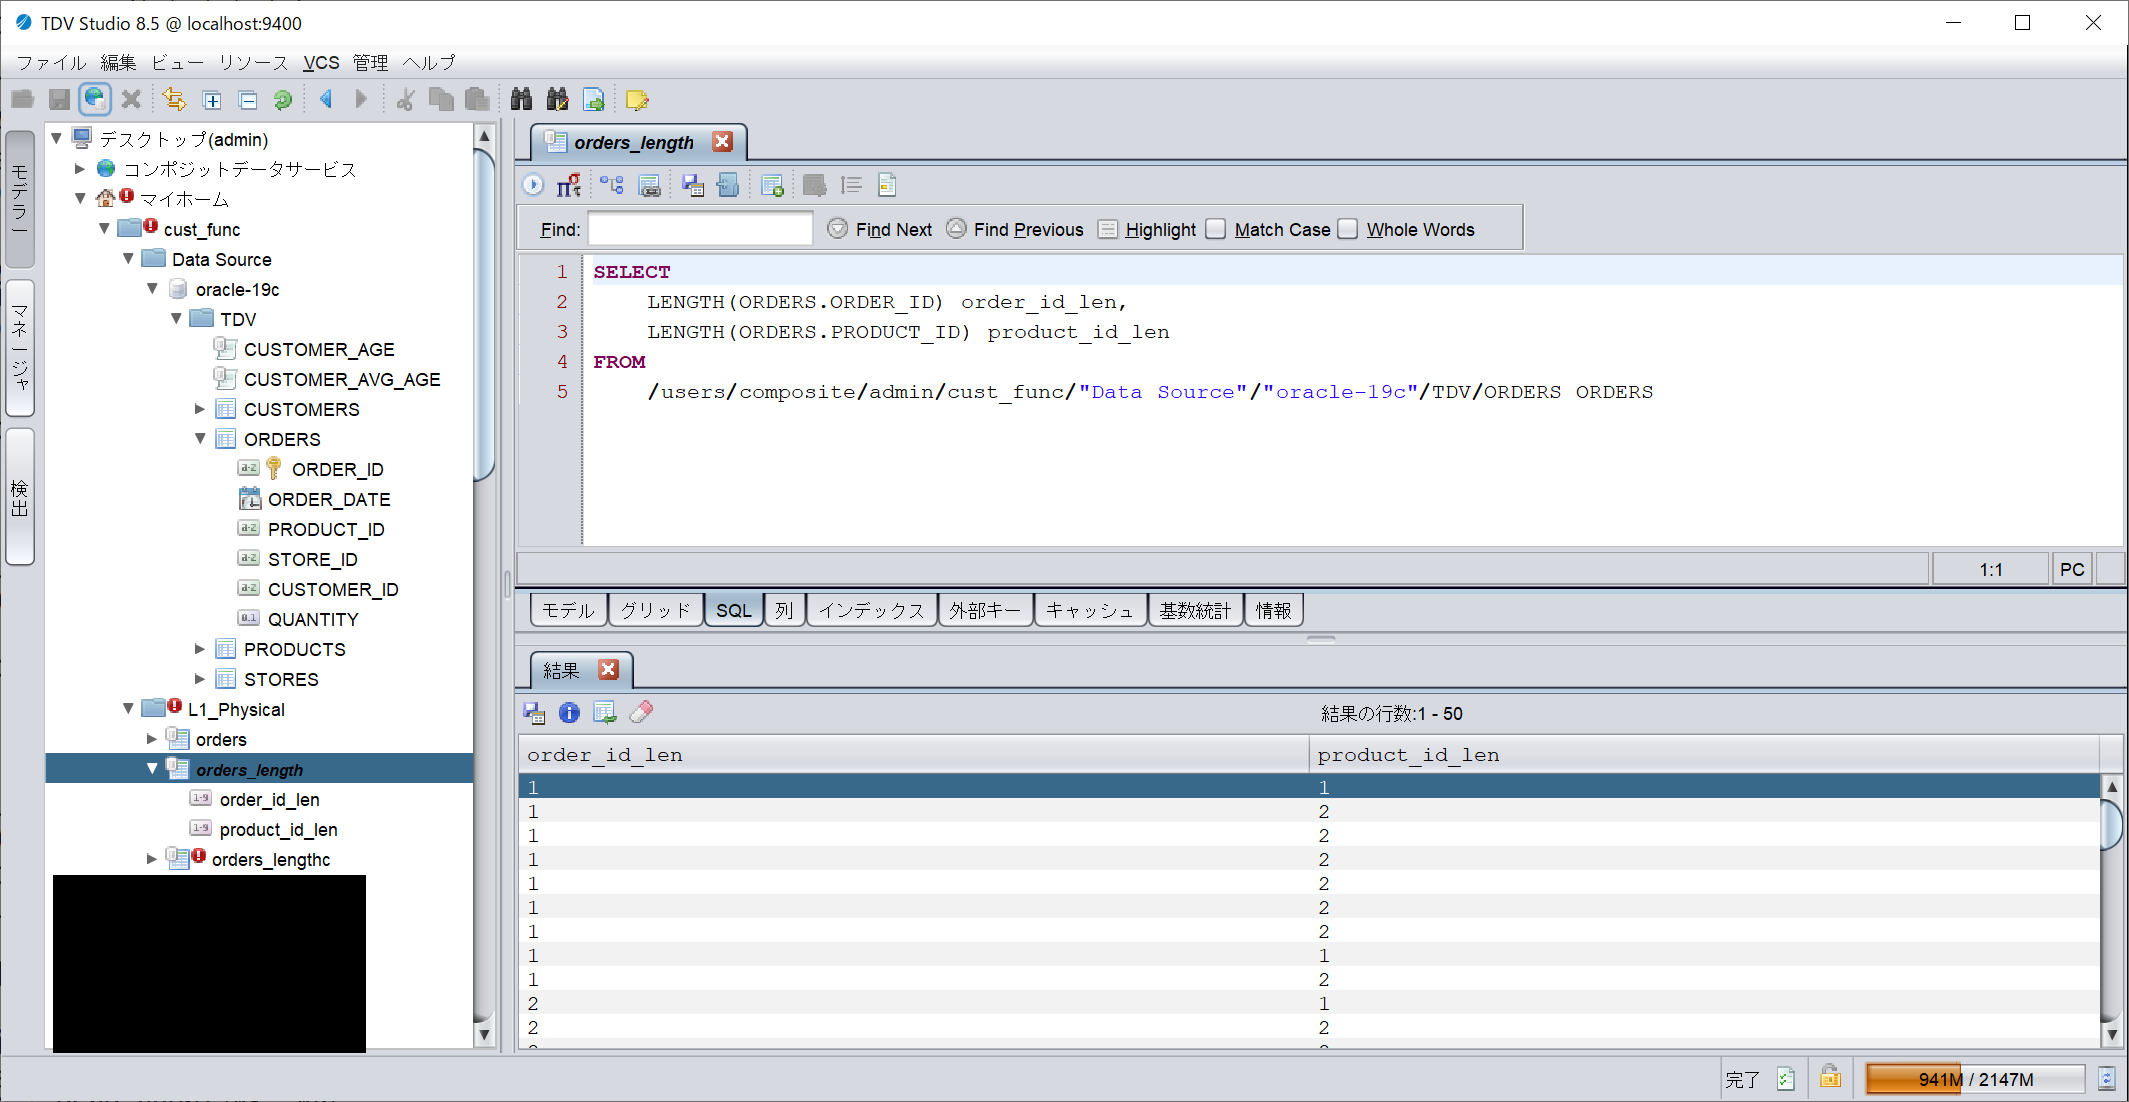Switch to the インデックス tab

(x=872, y=610)
